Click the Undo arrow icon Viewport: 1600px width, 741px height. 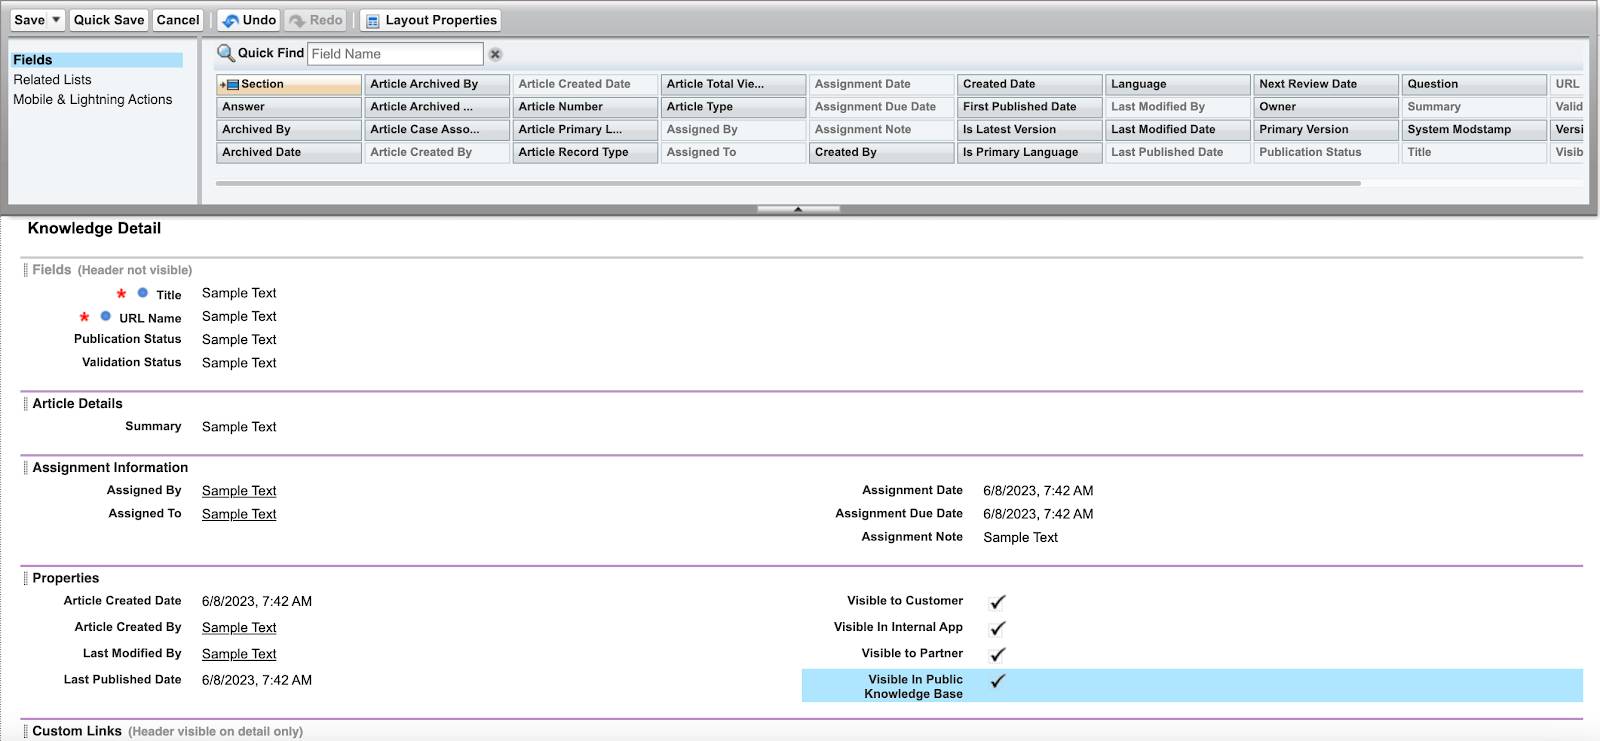point(231,20)
